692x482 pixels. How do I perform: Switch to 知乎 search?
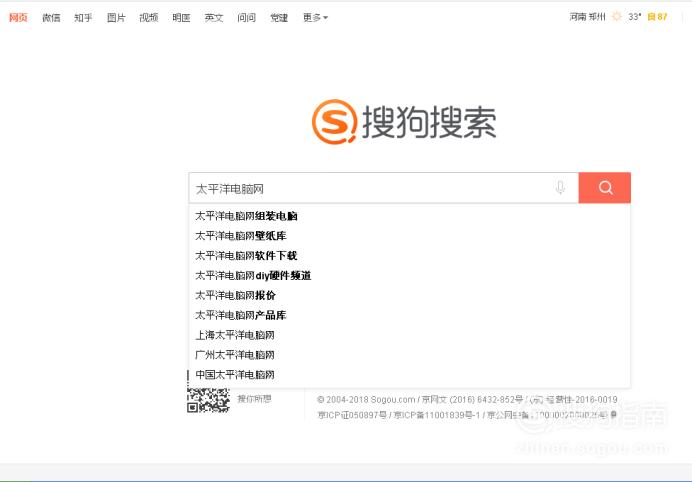83,17
